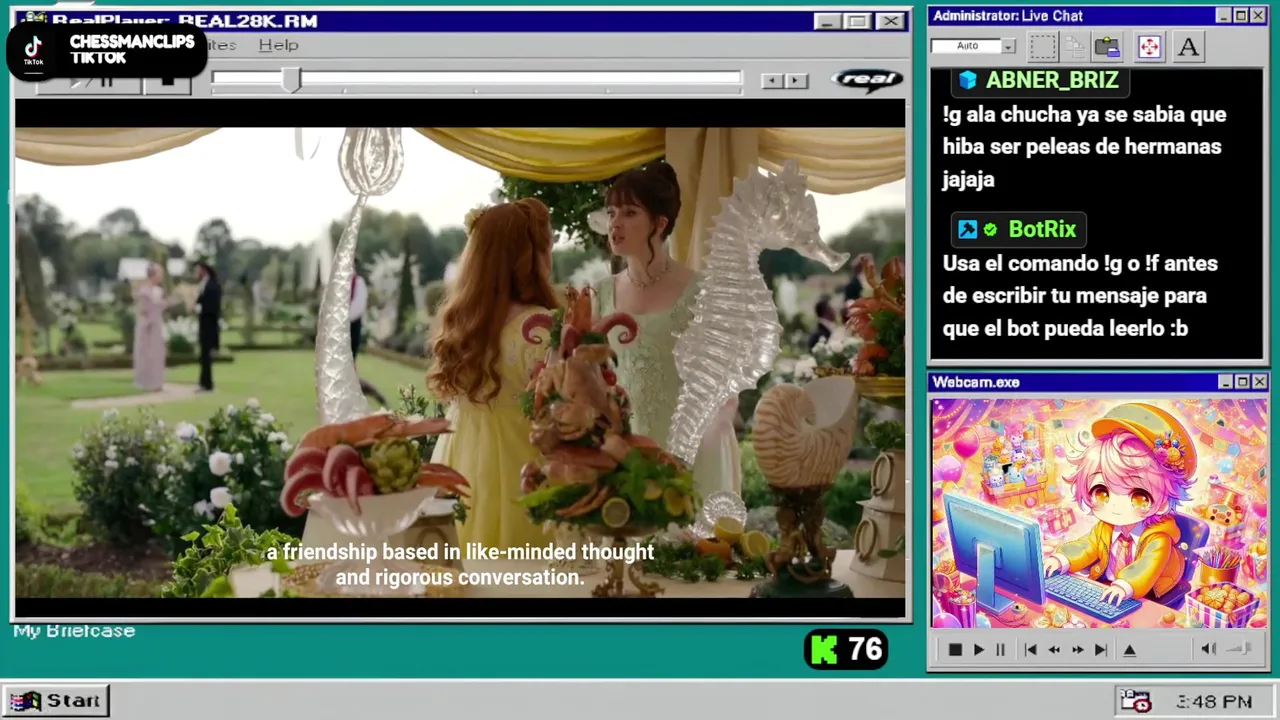Click the green verified badge beside BotRix
This screenshot has width=1280, height=720.
point(990,230)
